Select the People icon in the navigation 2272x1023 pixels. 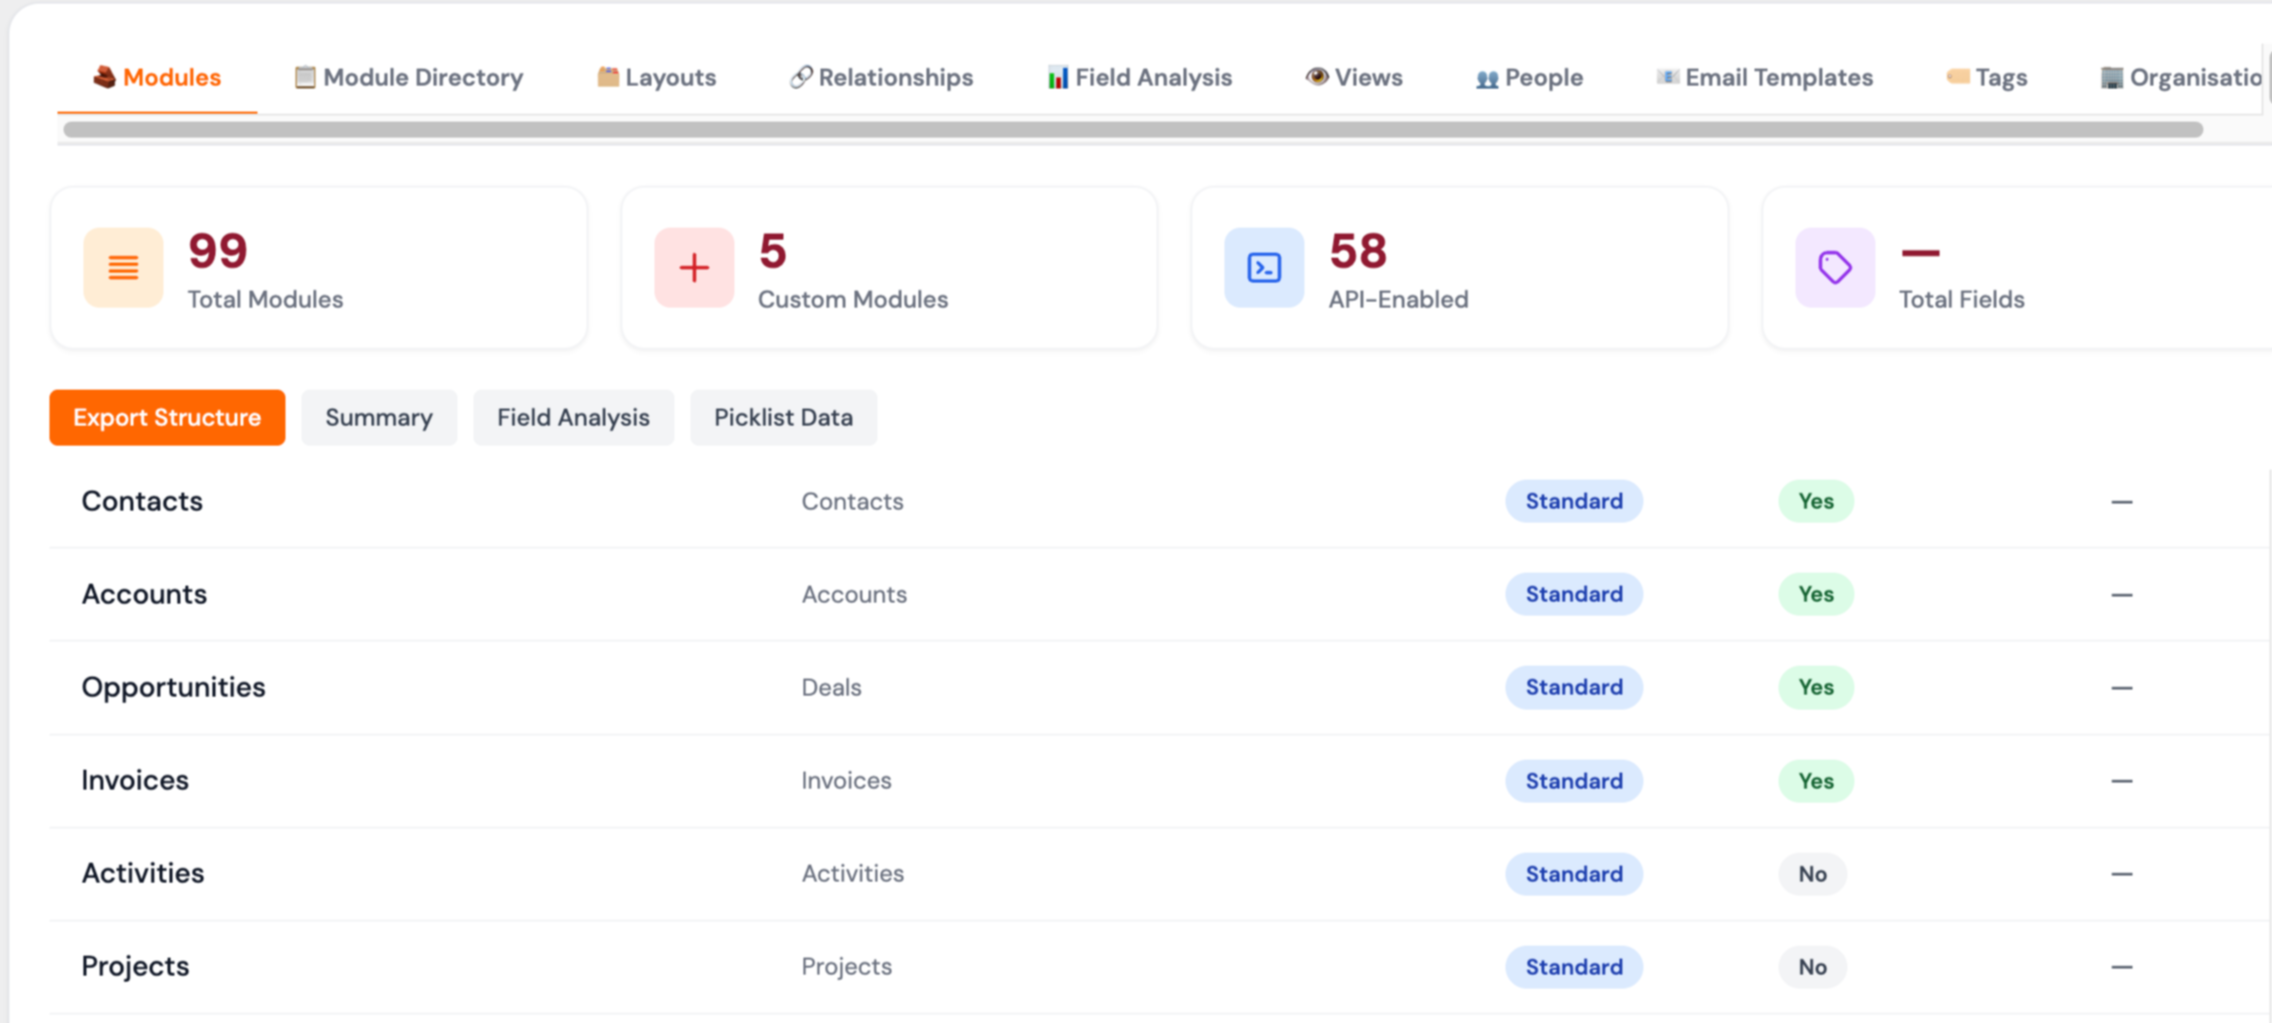click(x=1487, y=77)
